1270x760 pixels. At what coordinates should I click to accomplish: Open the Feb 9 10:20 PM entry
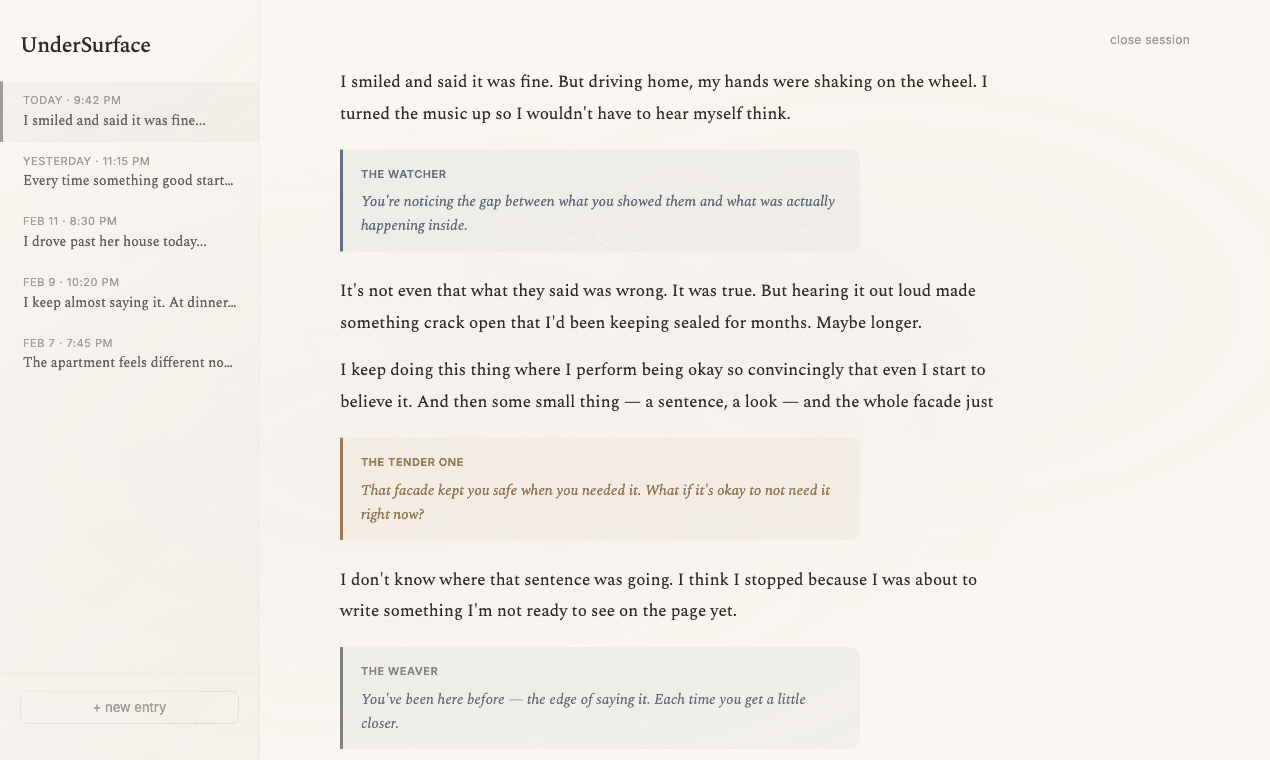[x=129, y=293]
